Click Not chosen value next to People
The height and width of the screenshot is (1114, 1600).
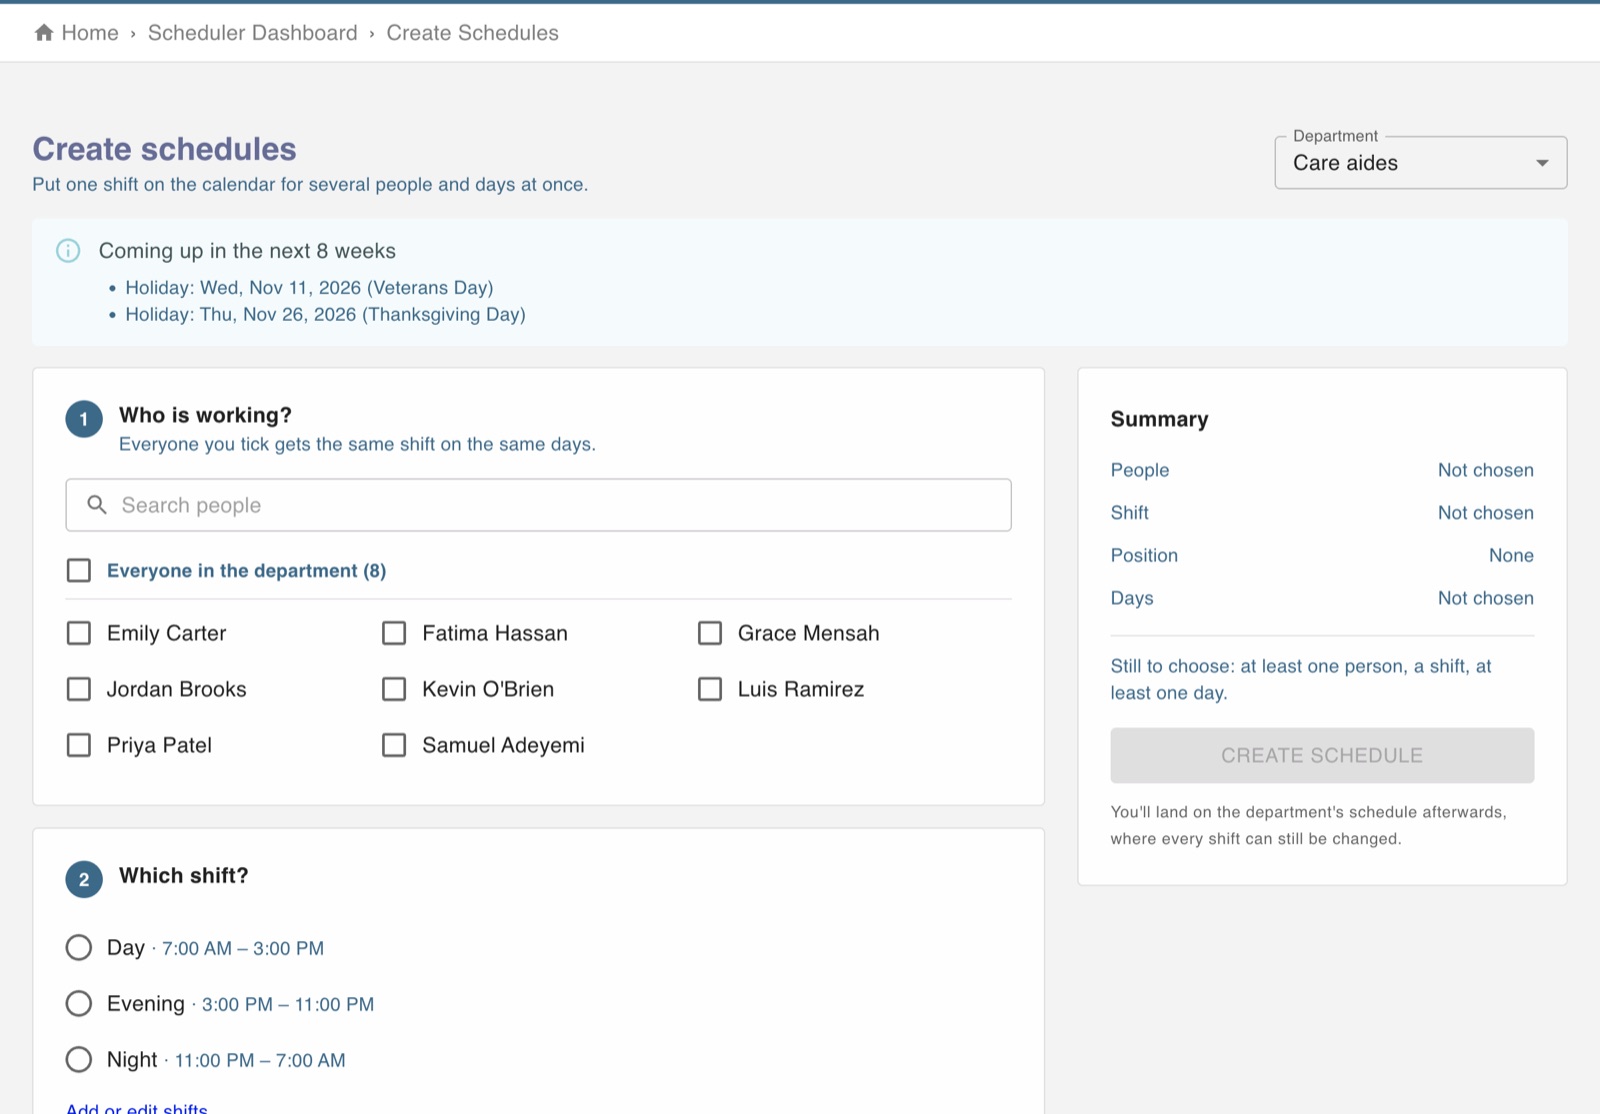pyautogui.click(x=1486, y=470)
